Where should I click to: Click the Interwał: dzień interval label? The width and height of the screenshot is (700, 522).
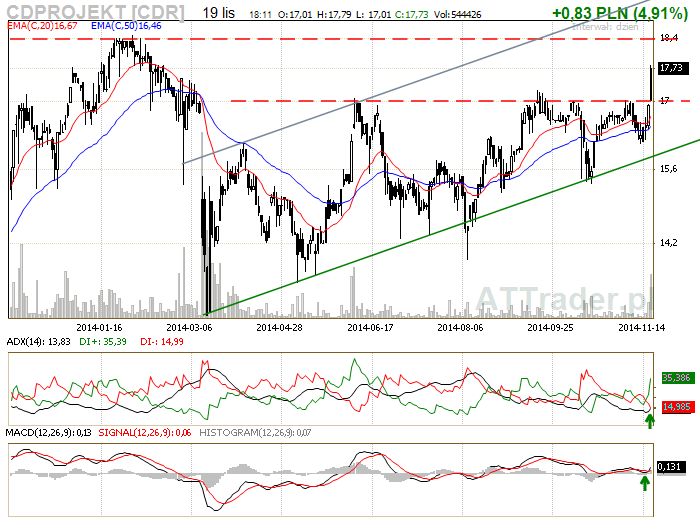click(x=605, y=27)
